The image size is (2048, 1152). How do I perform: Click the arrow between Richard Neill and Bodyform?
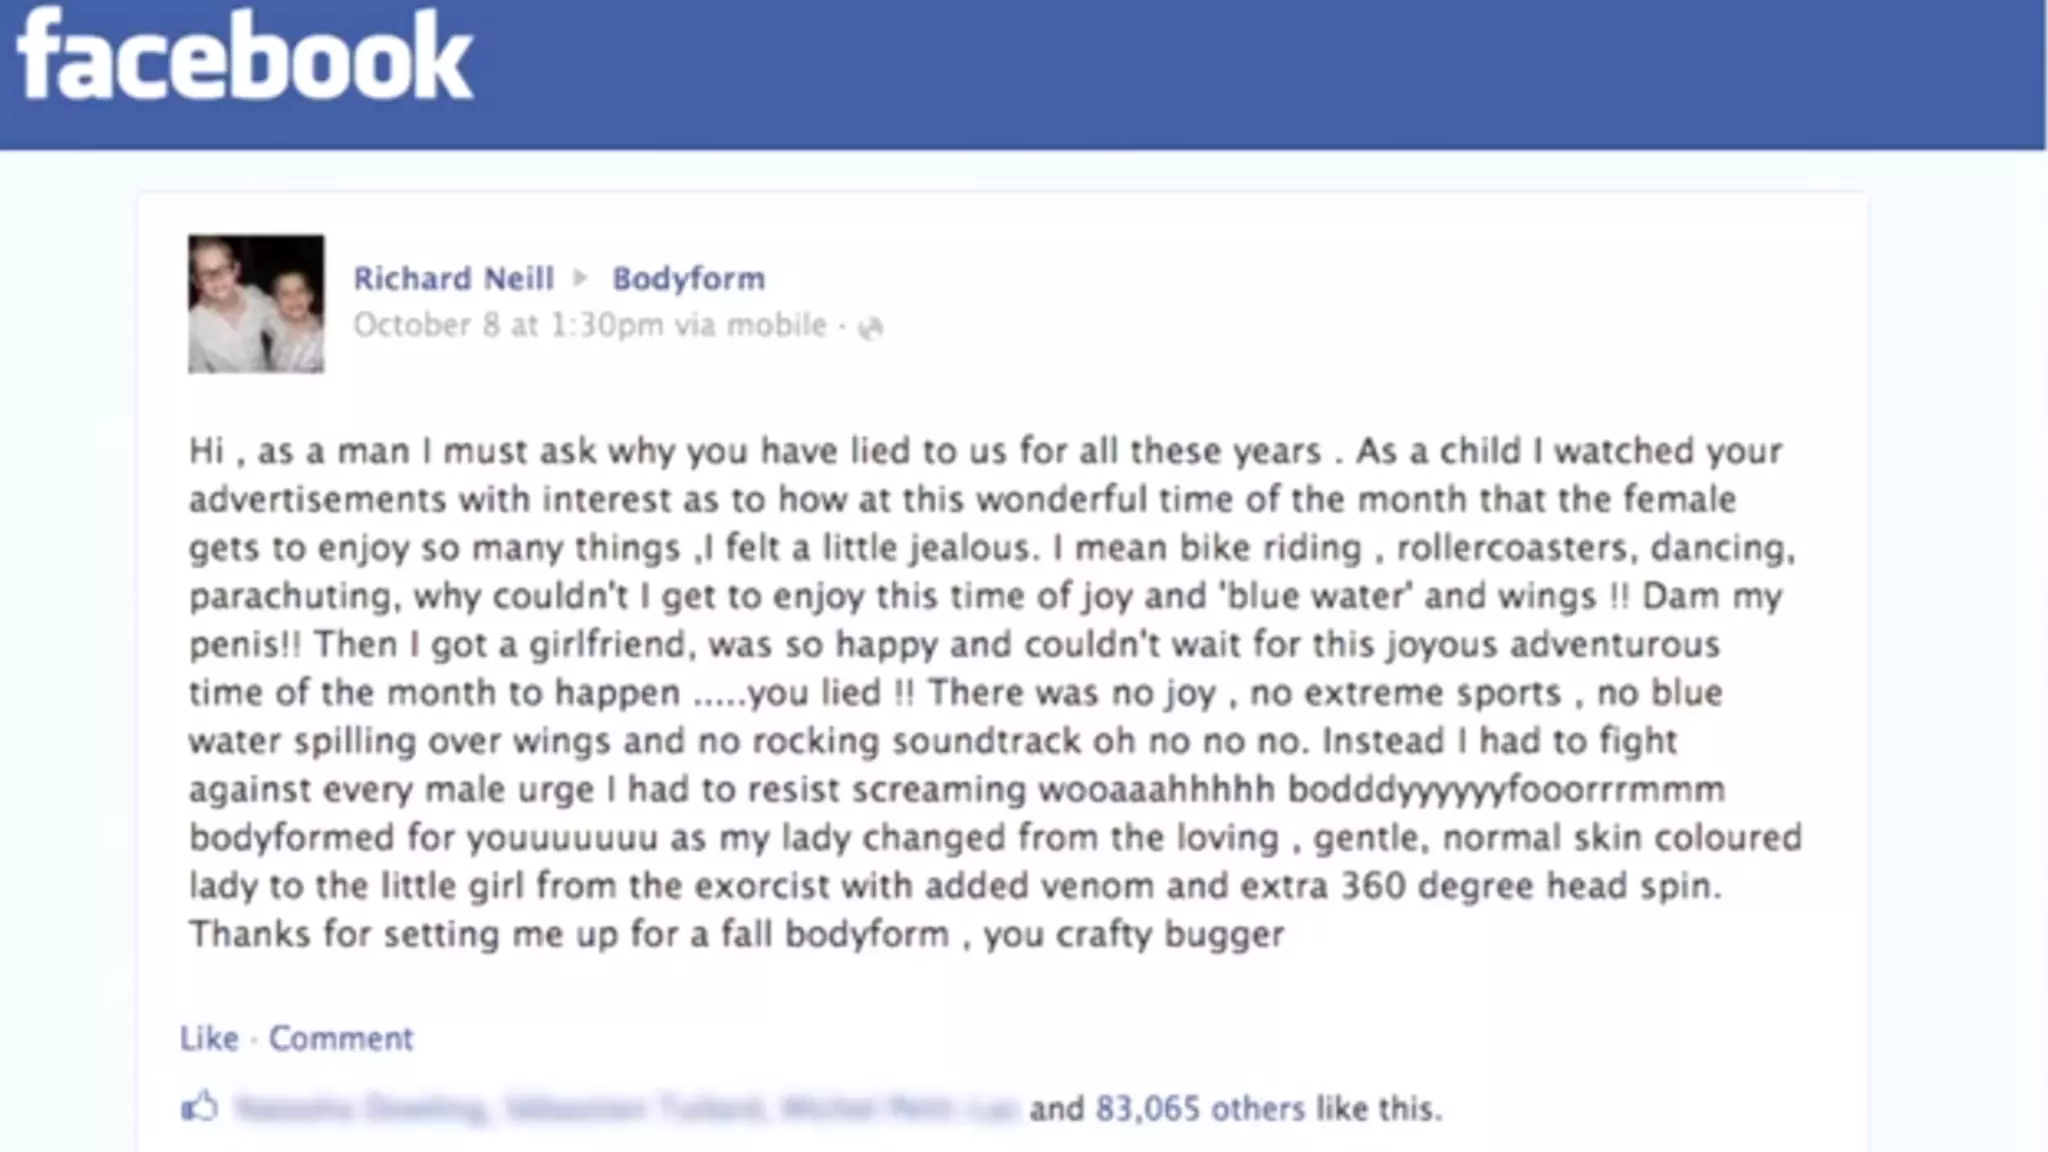[581, 278]
